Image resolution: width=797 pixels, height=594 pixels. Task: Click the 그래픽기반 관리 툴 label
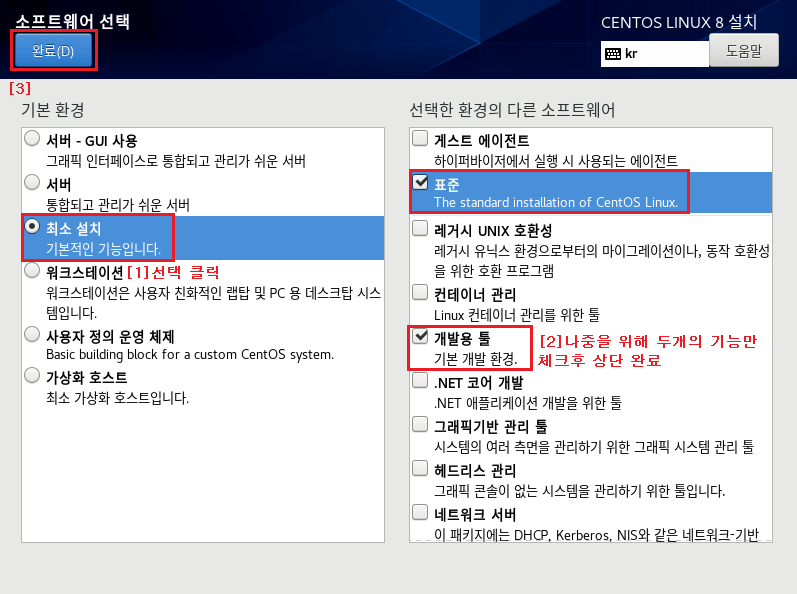point(491,426)
